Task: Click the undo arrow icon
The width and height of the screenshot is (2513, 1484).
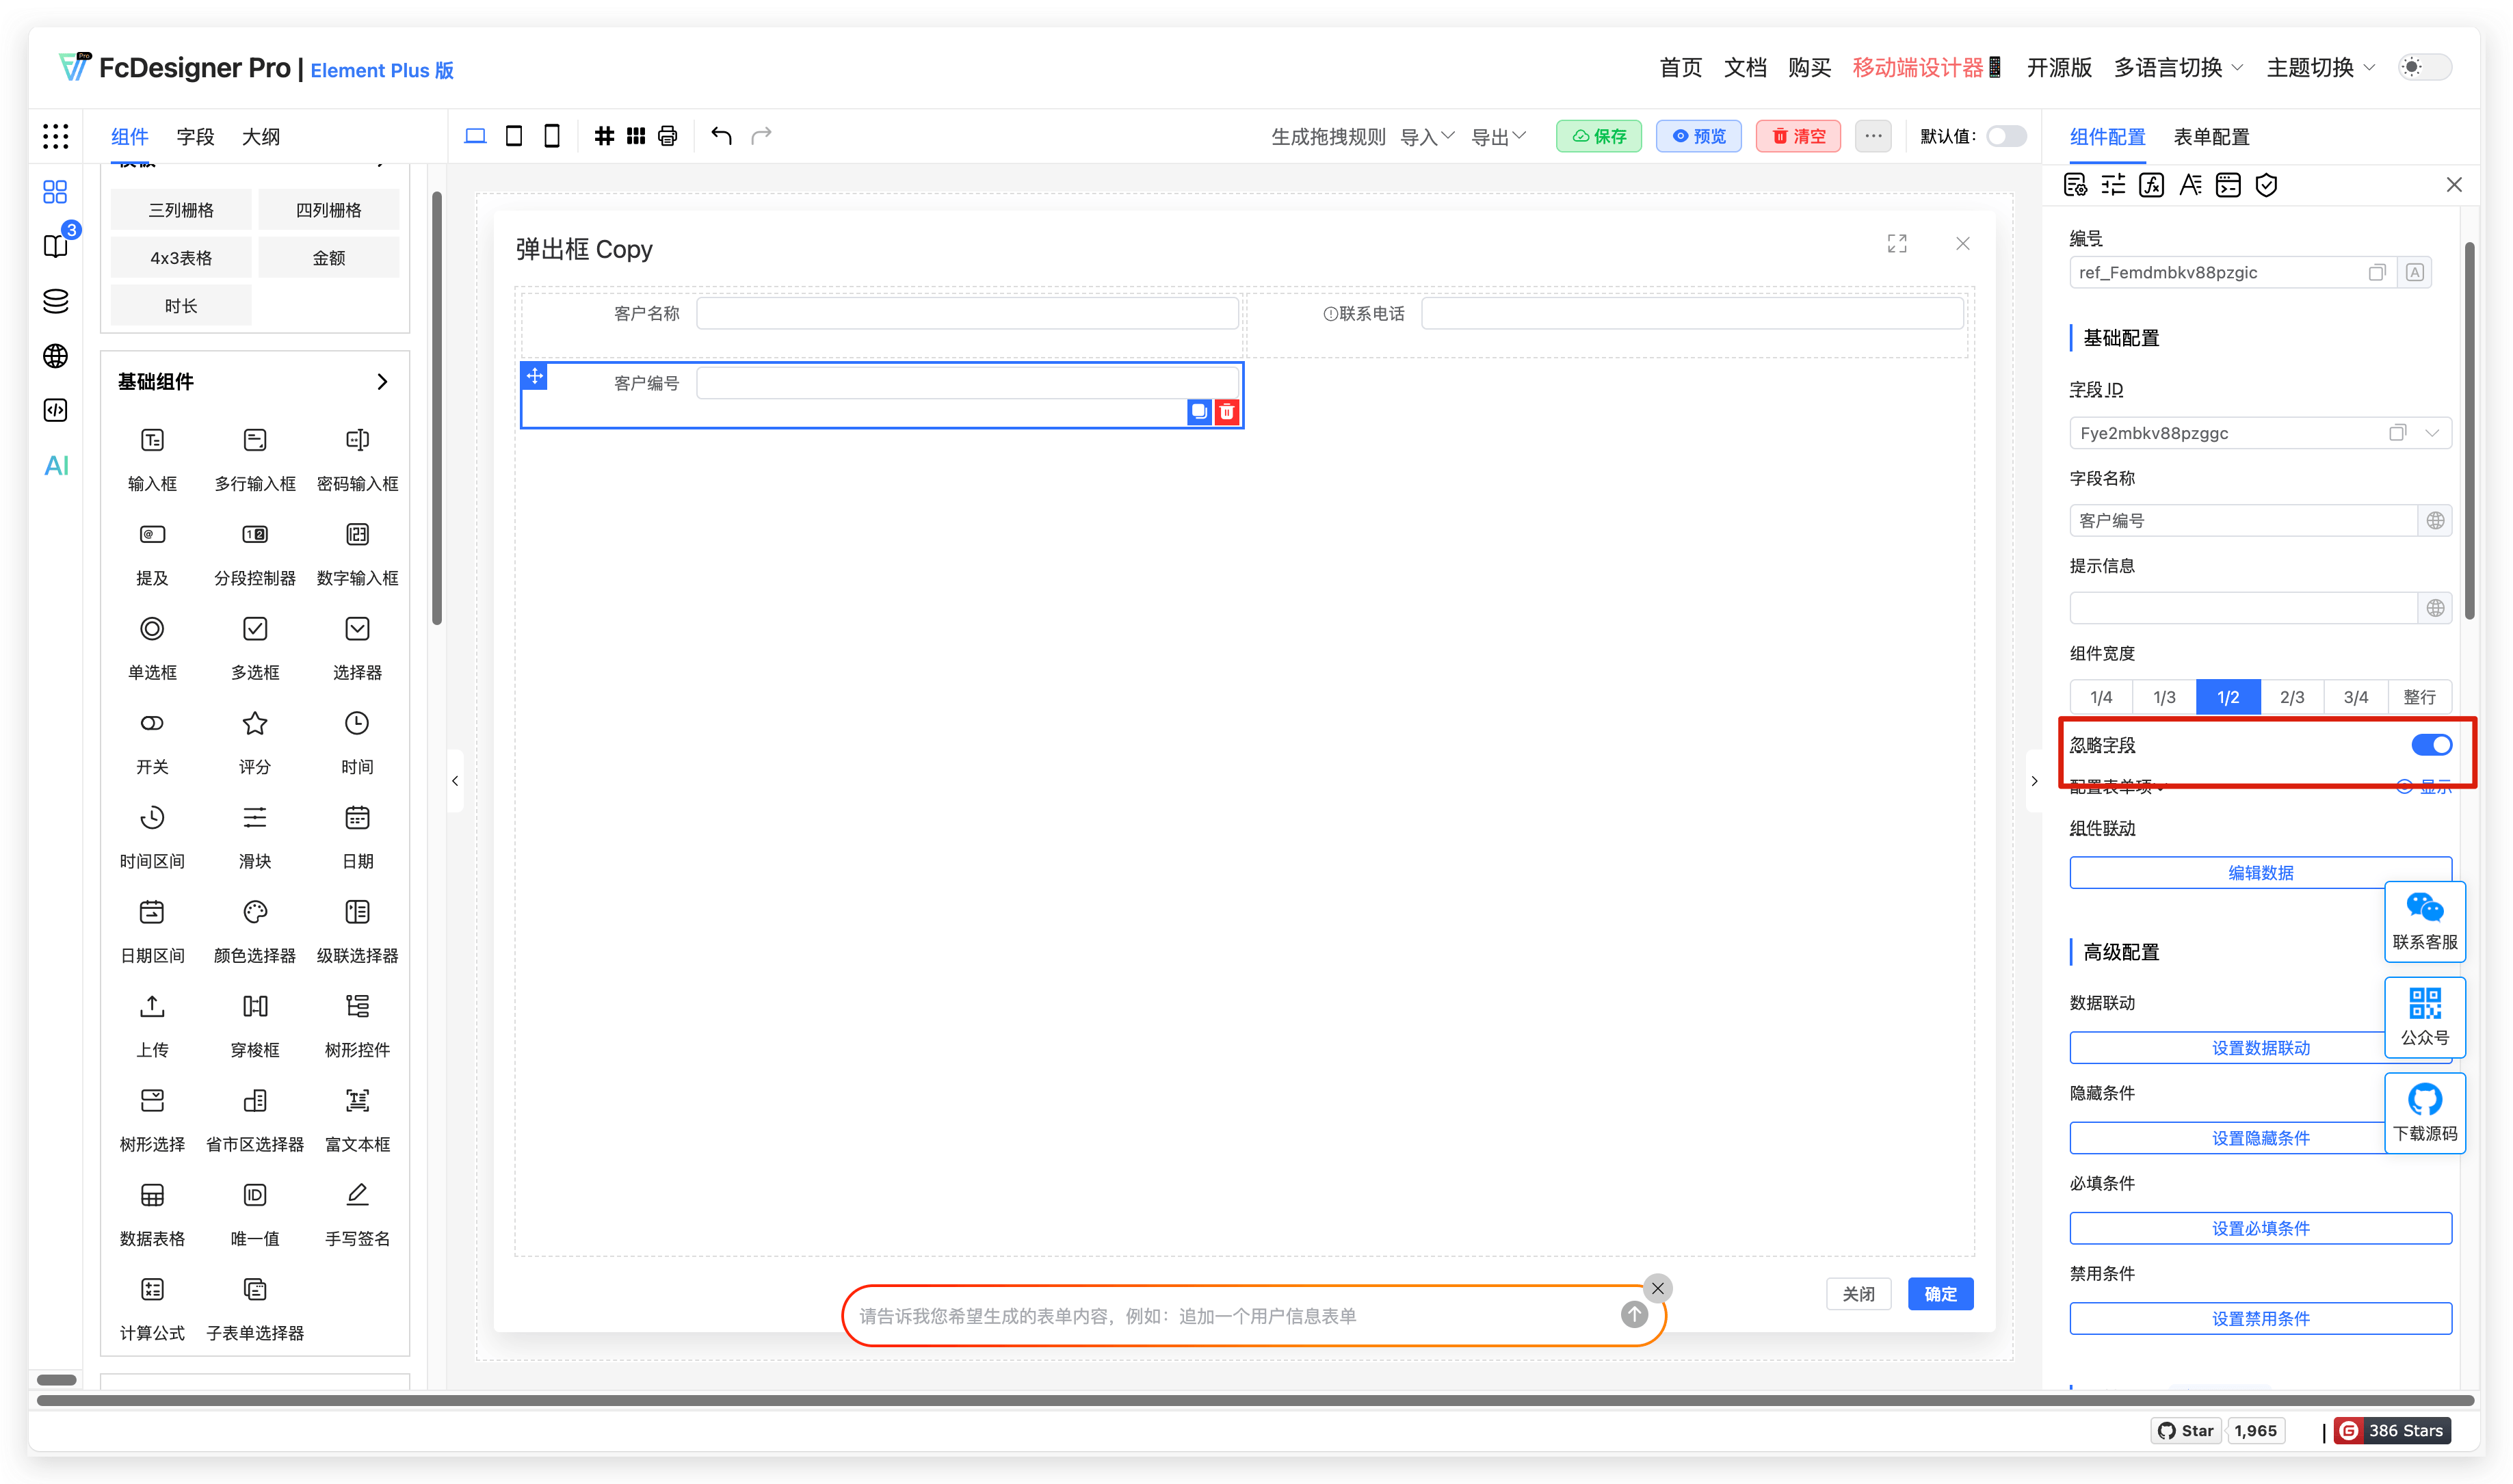Action: point(721,136)
